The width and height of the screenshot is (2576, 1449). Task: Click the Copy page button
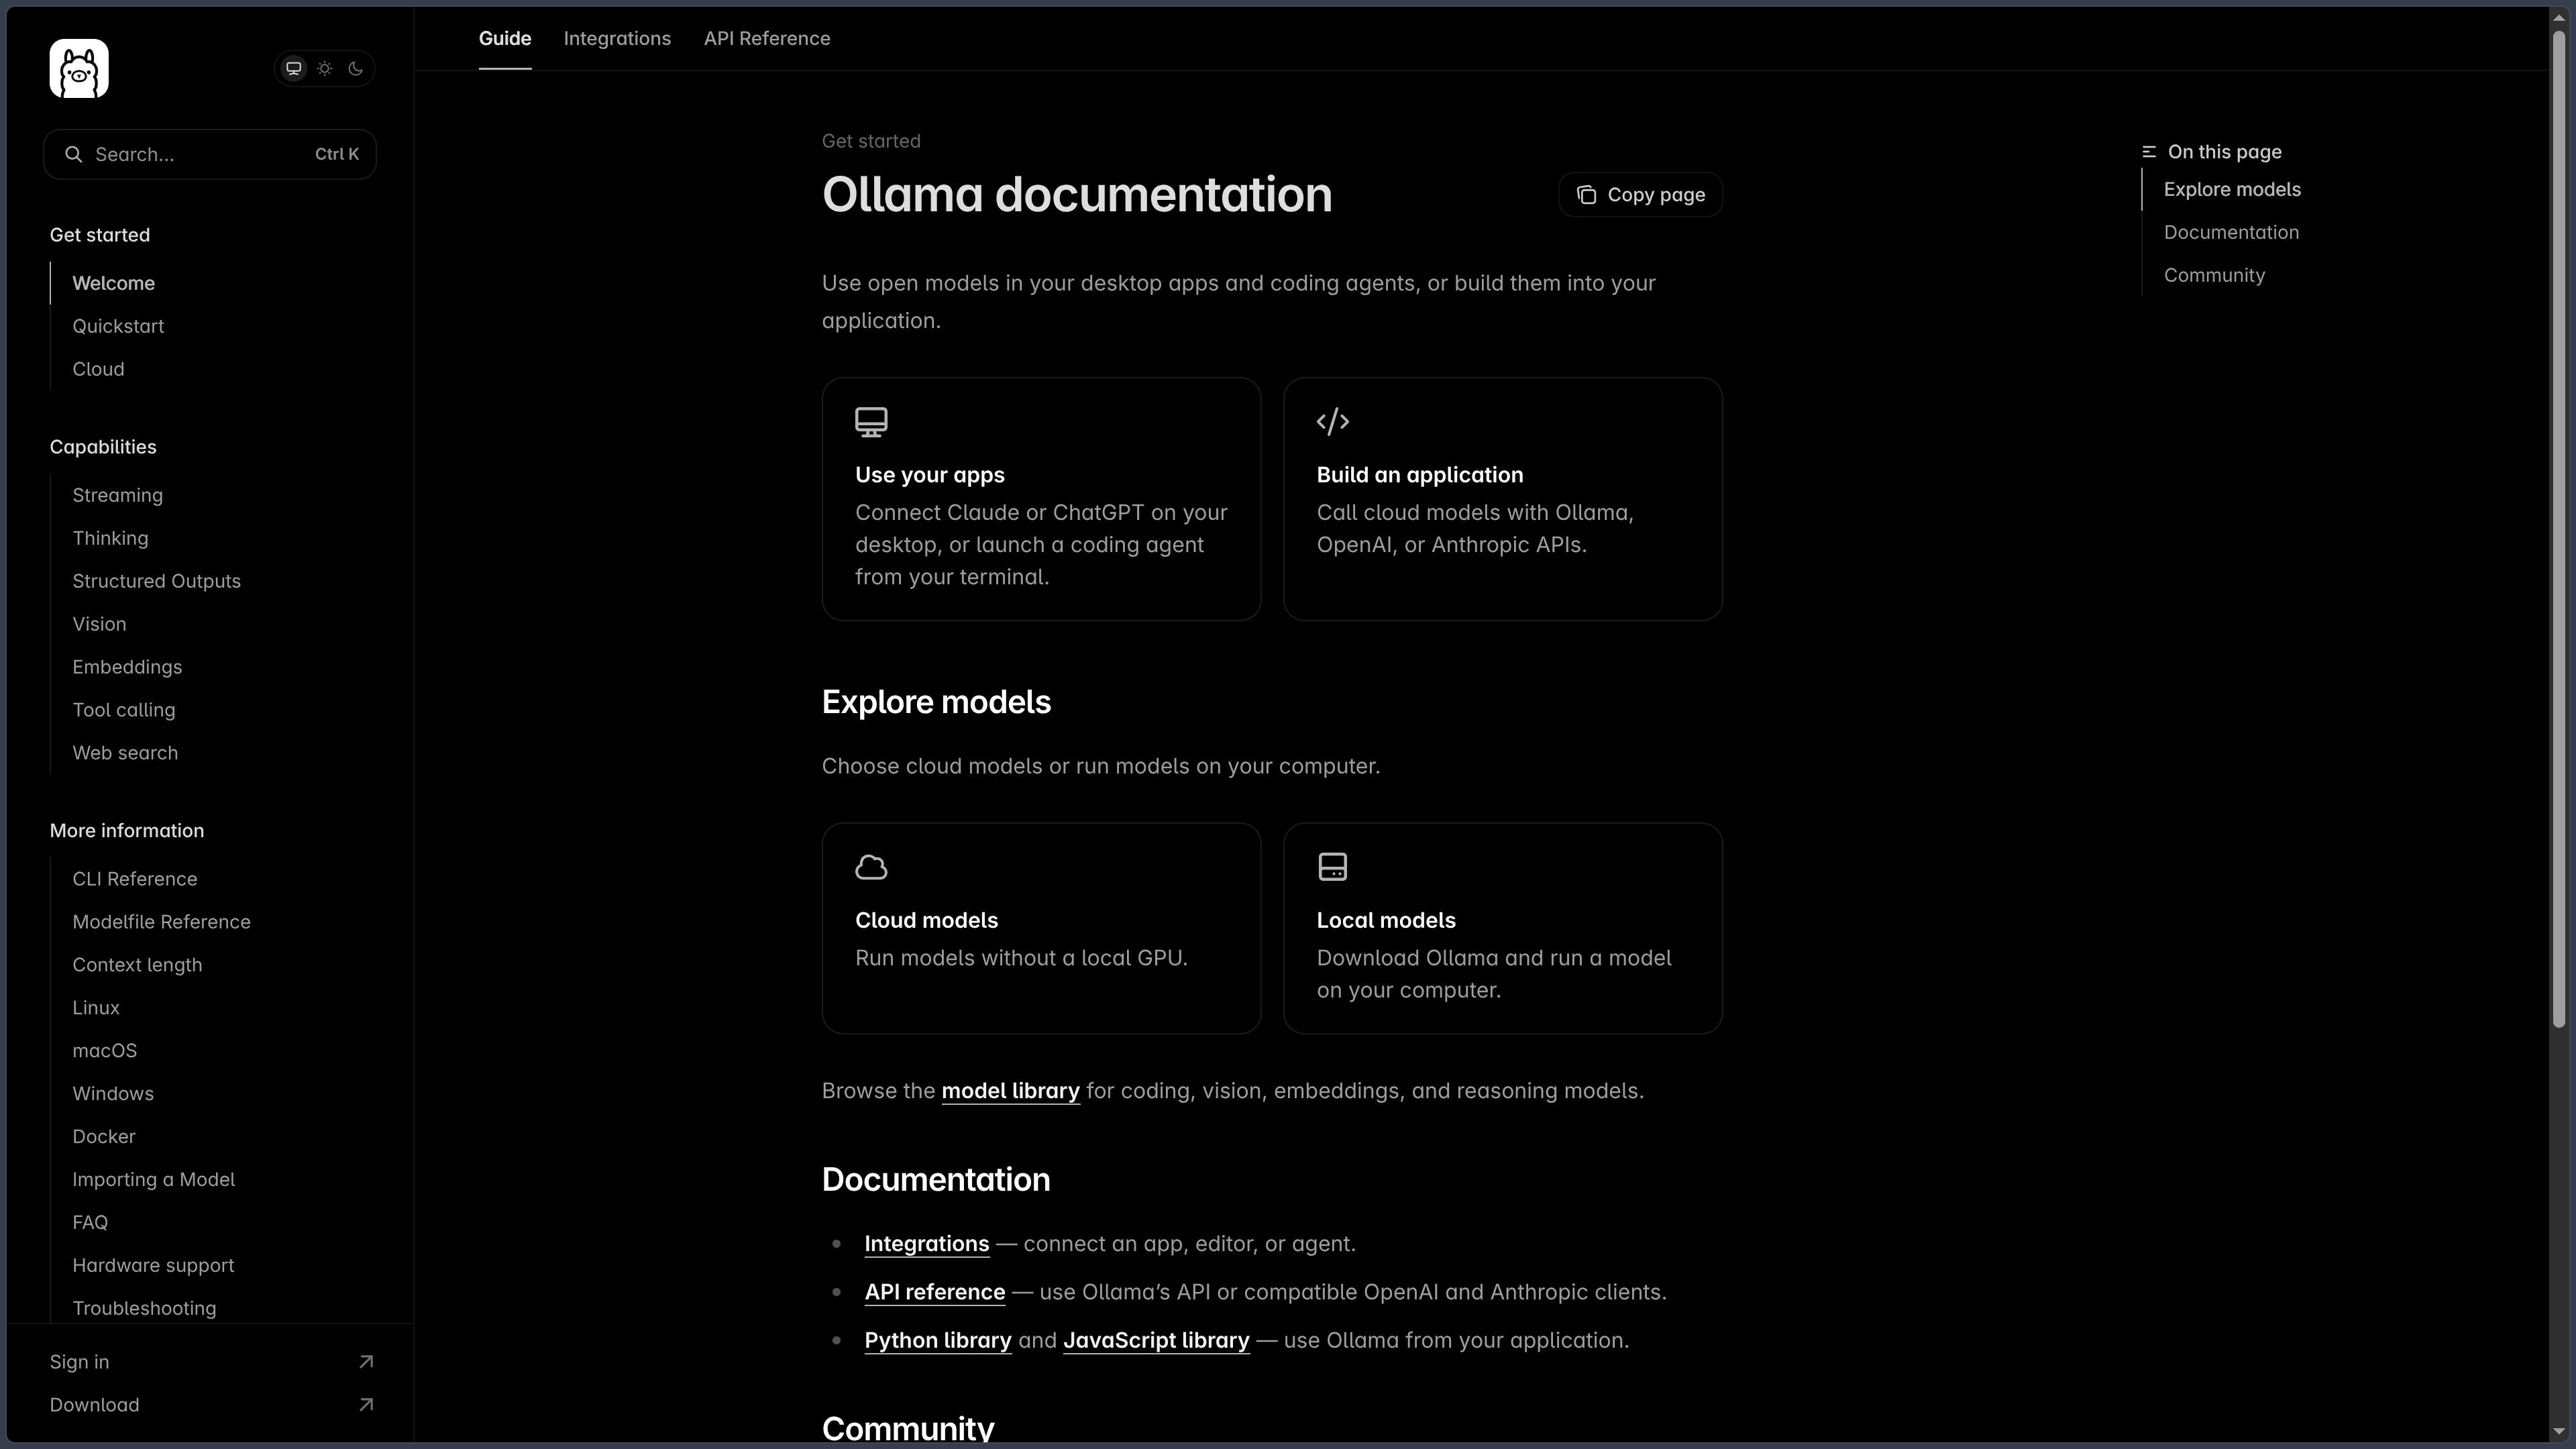coord(1640,195)
